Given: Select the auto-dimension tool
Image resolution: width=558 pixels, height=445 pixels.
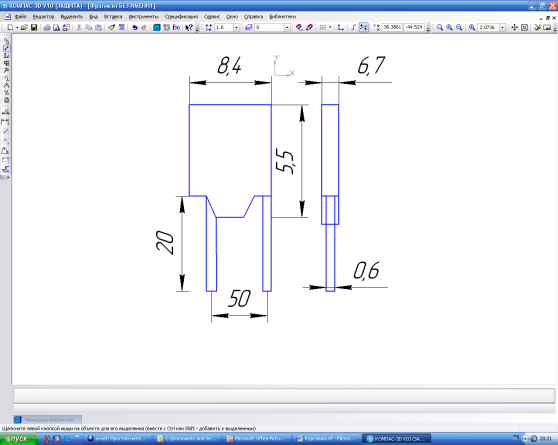Looking at the screenshot, I should click(x=5, y=112).
